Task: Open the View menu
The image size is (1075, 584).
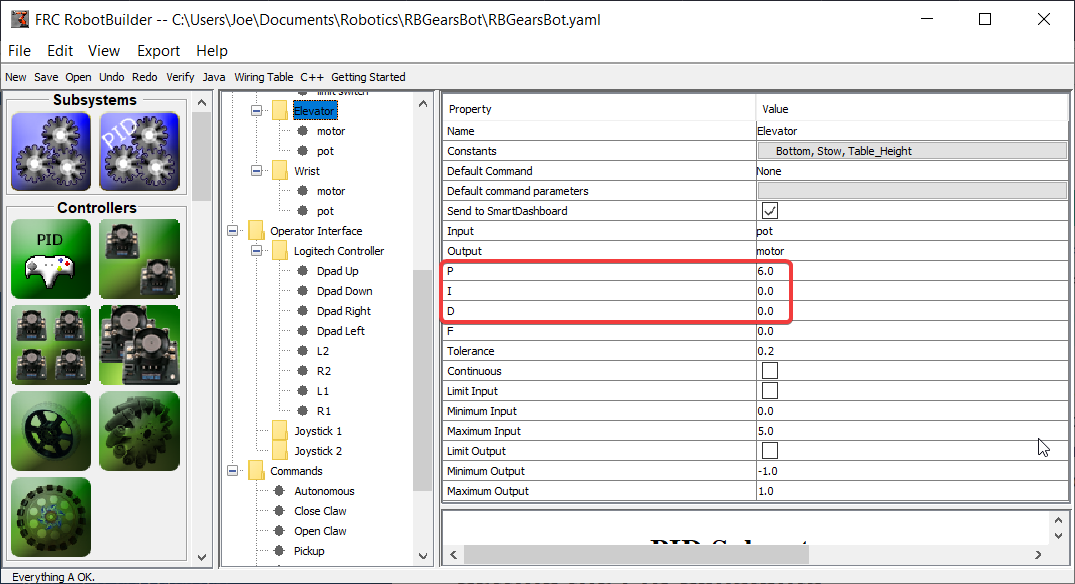Action: [104, 51]
